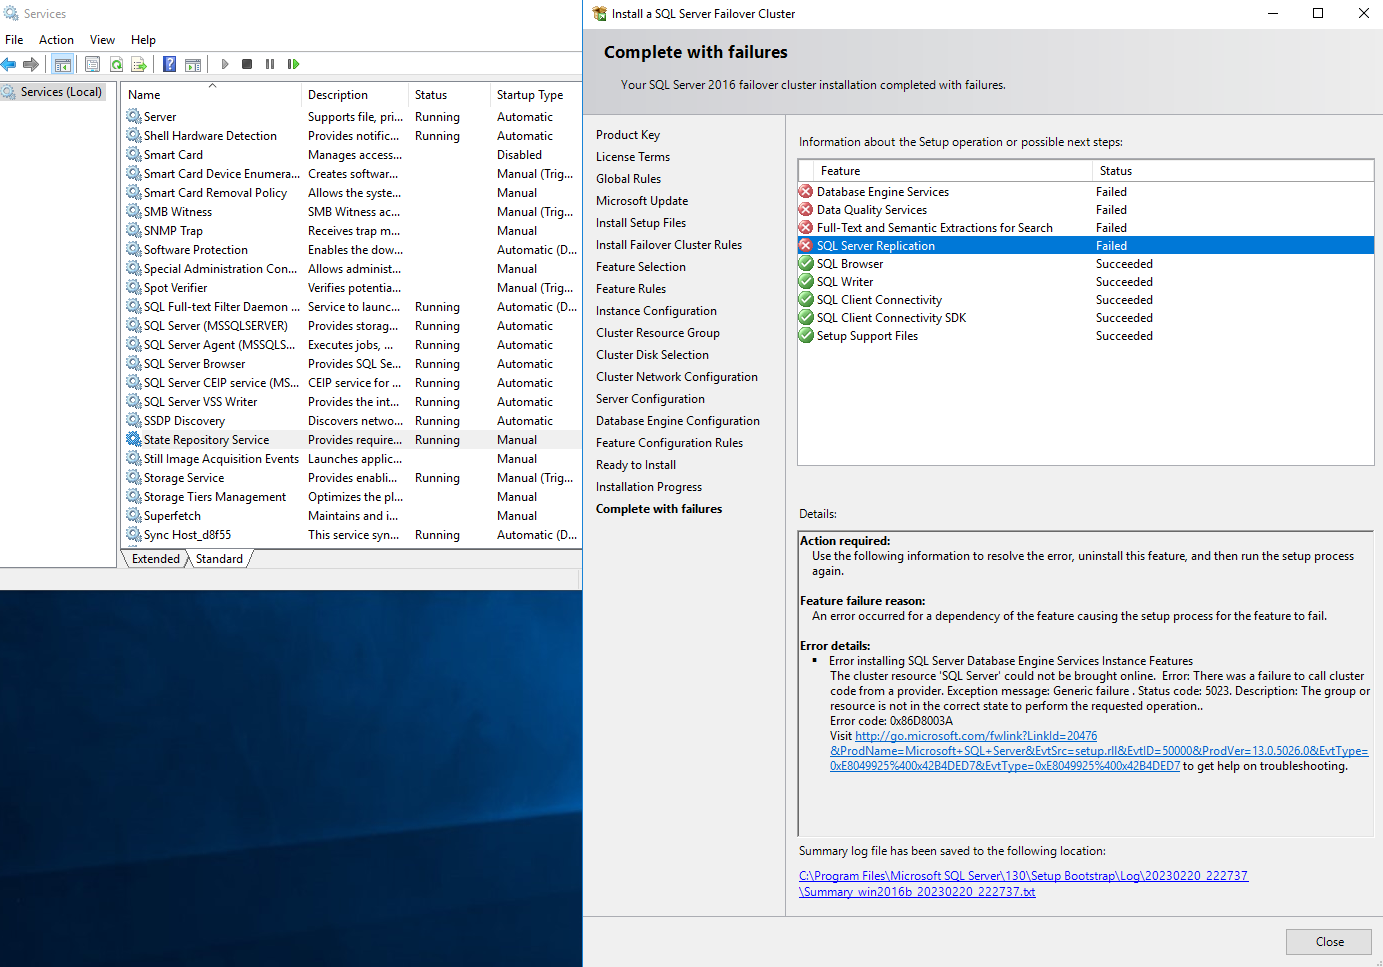Sort services by Startup Type column header

pyautogui.click(x=536, y=95)
